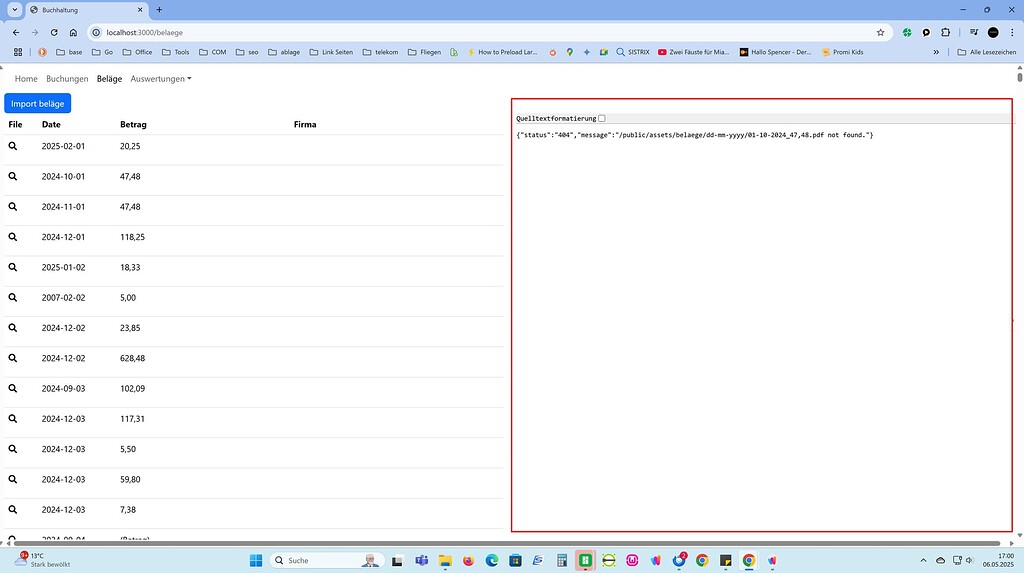1024x573 pixels.
Task: Click the 404 not found JSON message
Action: tap(694, 135)
